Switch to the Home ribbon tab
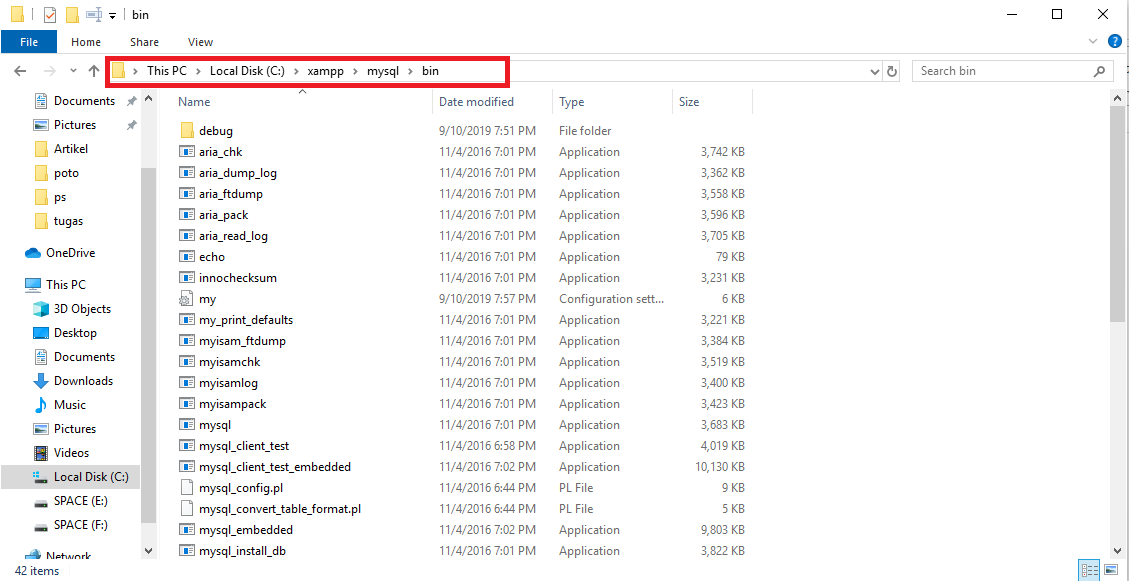 click(x=86, y=42)
